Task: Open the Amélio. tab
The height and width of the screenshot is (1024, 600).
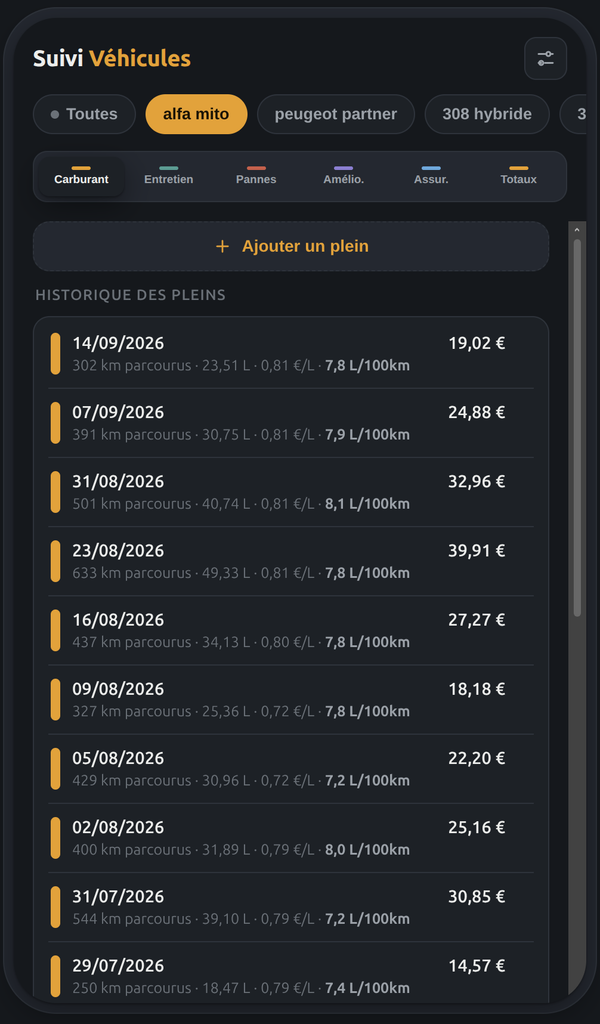Action: 343,176
